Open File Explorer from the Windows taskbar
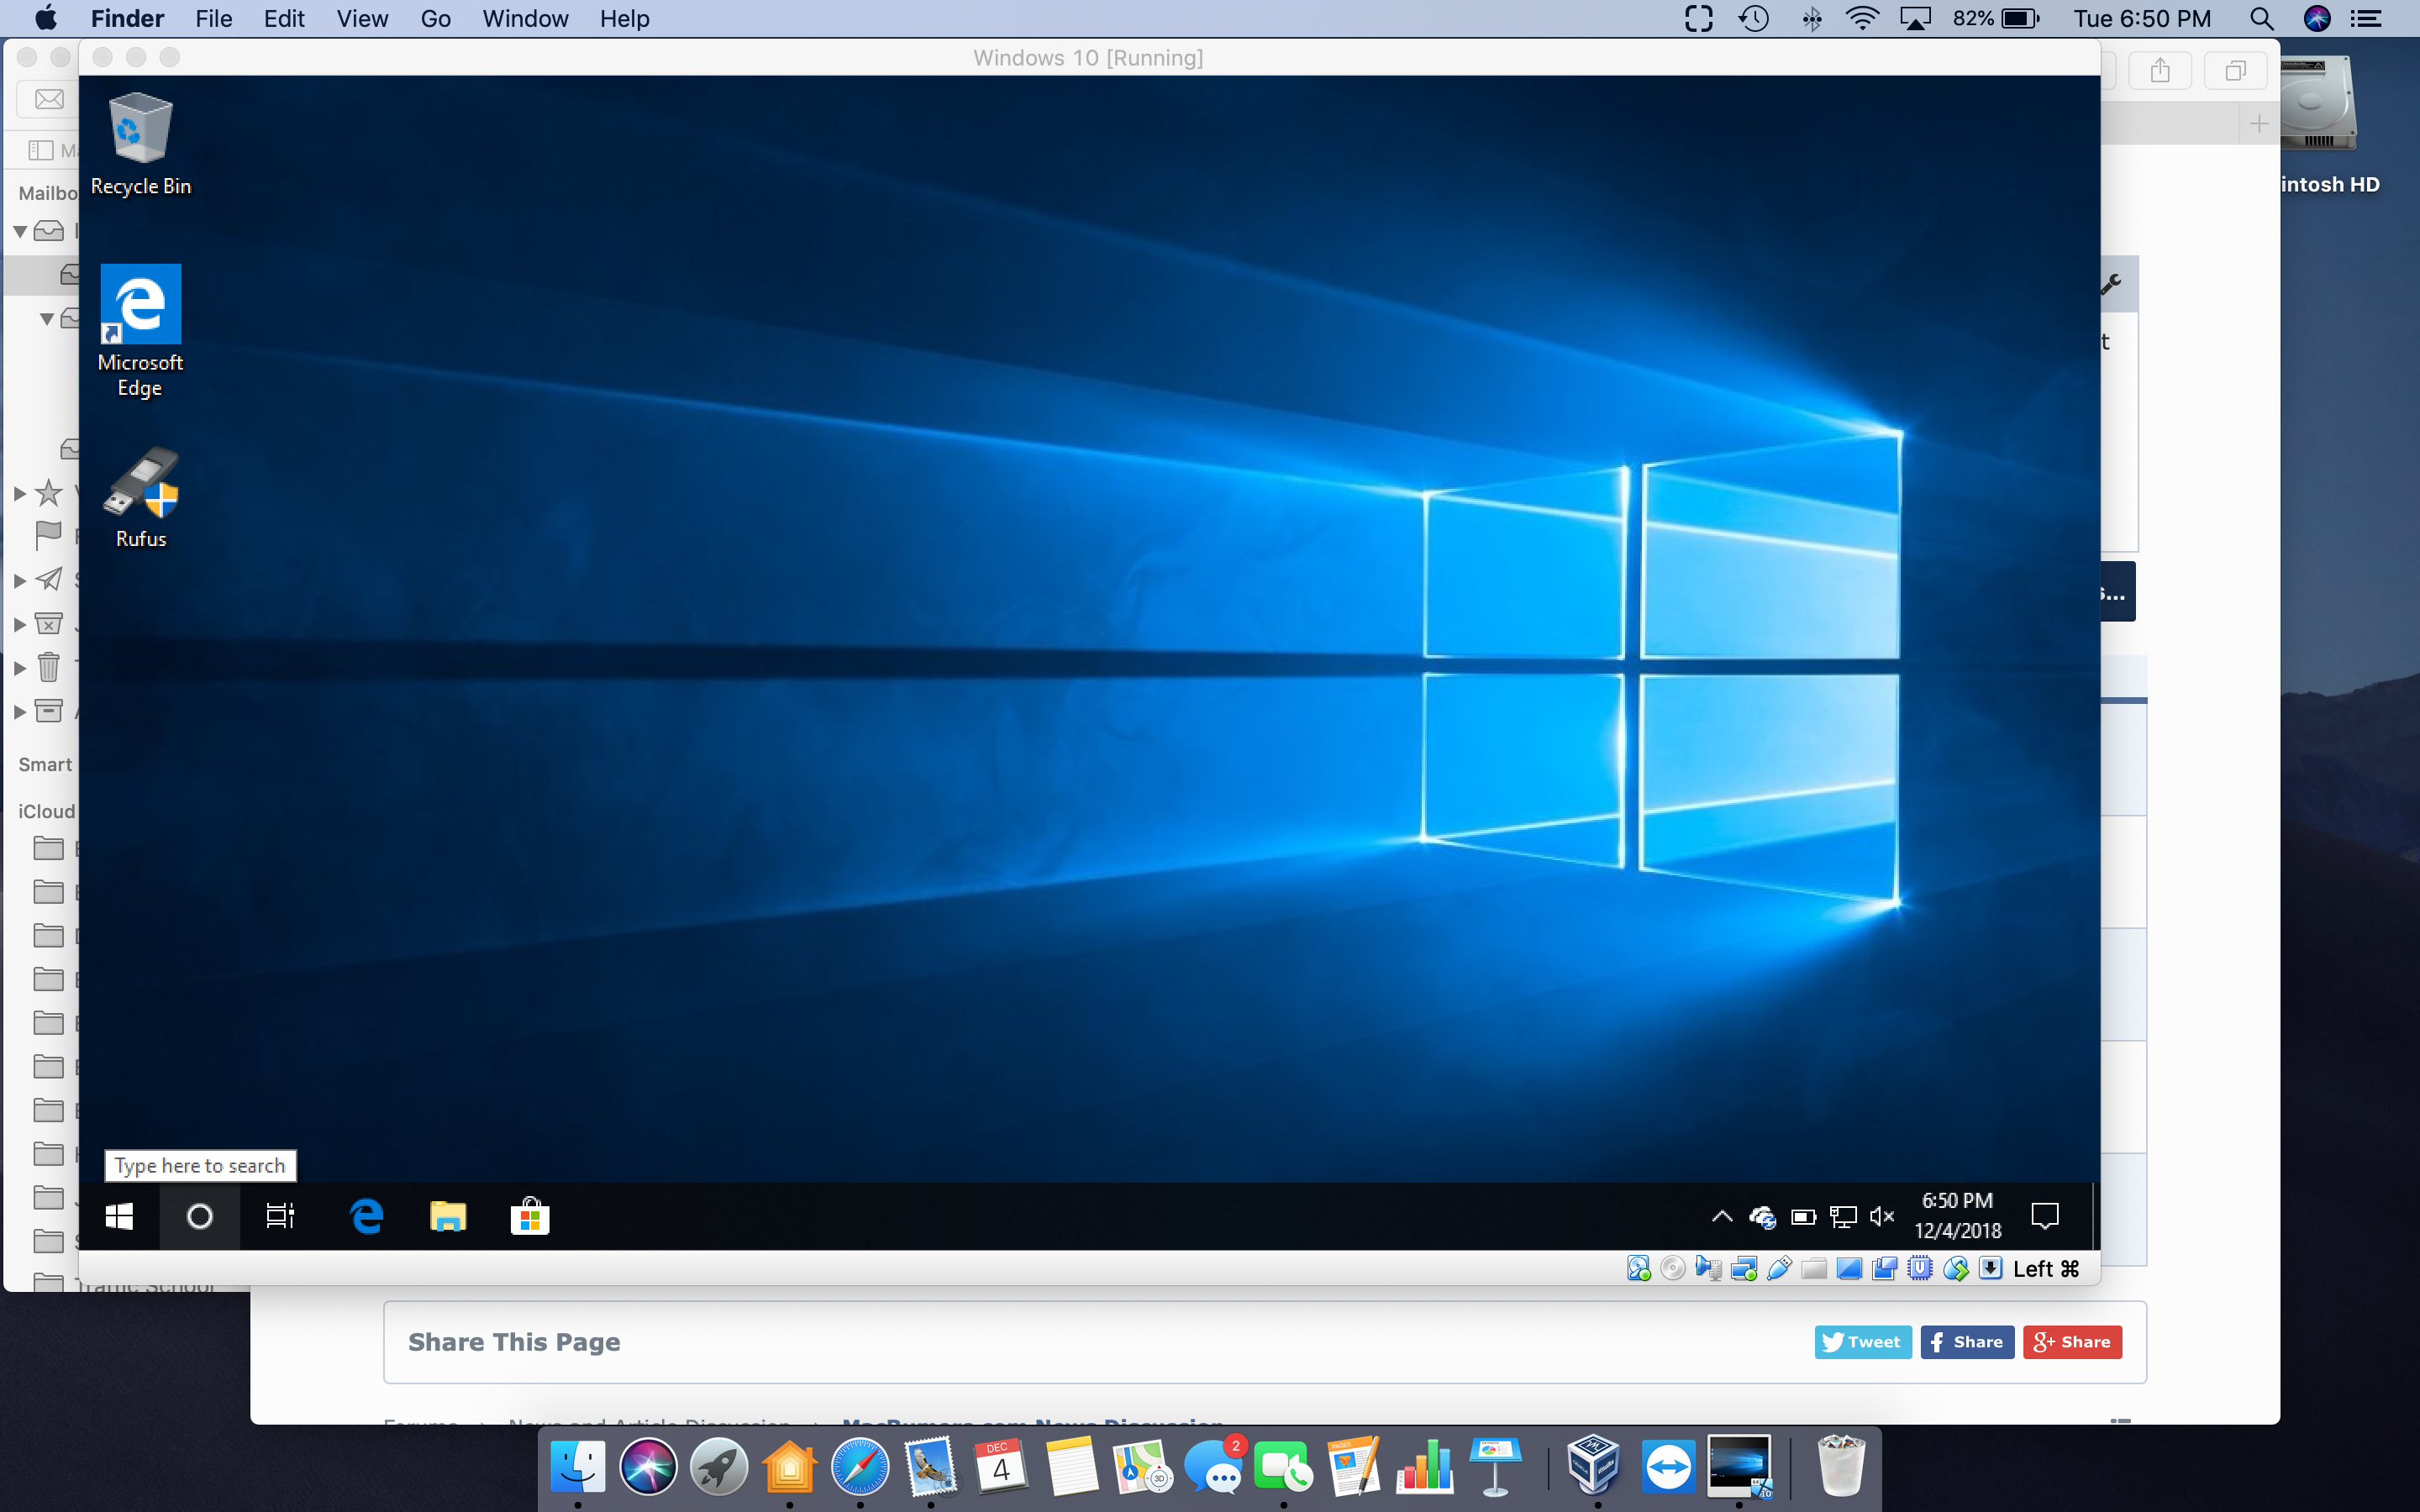The width and height of the screenshot is (2420, 1512). 448,1216
